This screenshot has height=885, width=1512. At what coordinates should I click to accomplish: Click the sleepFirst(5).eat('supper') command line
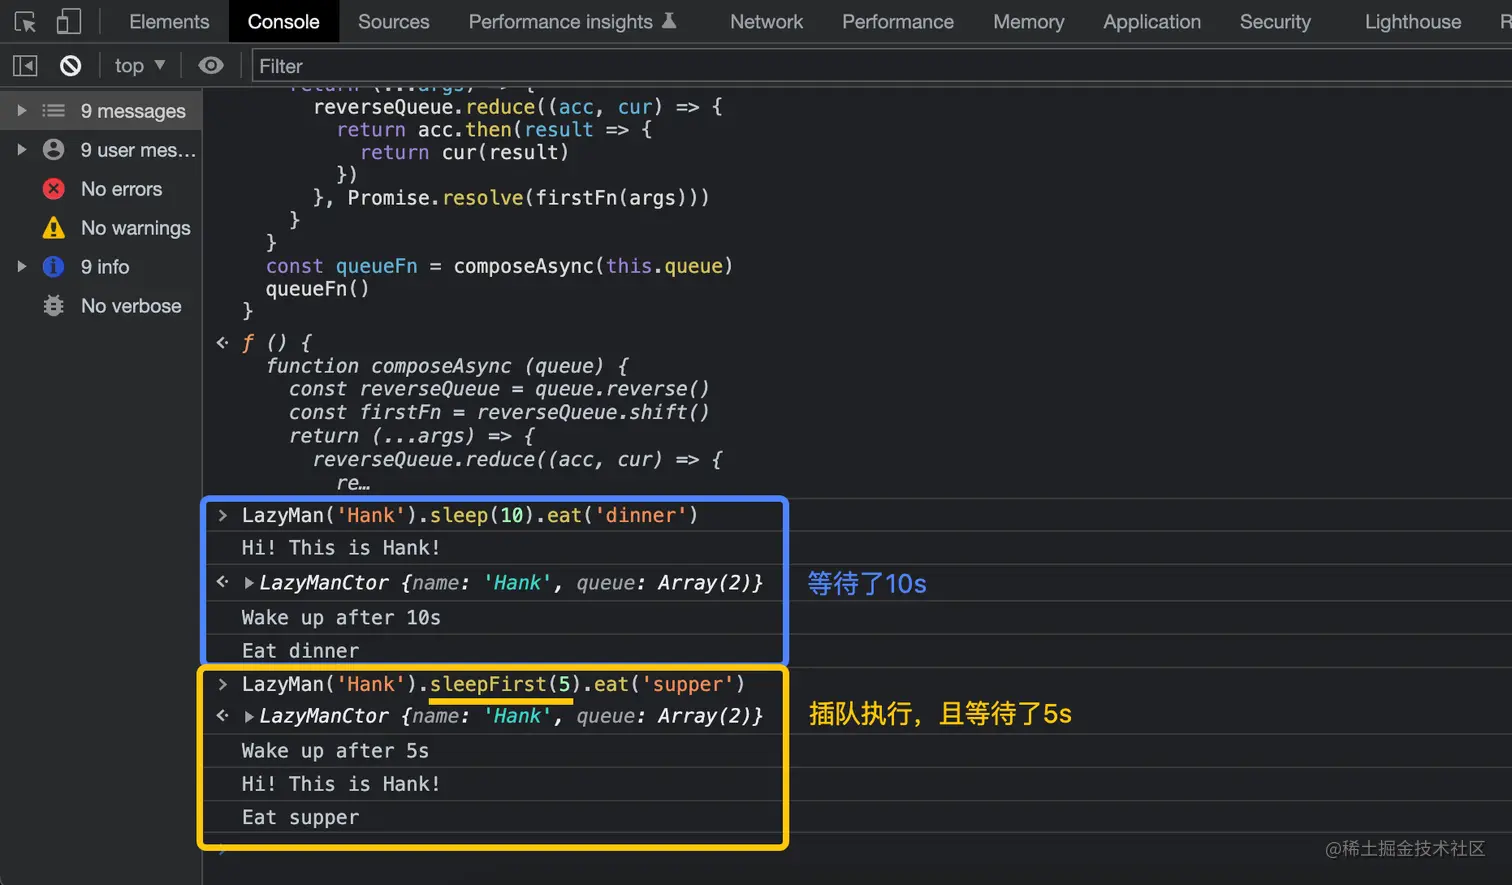click(493, 684)
